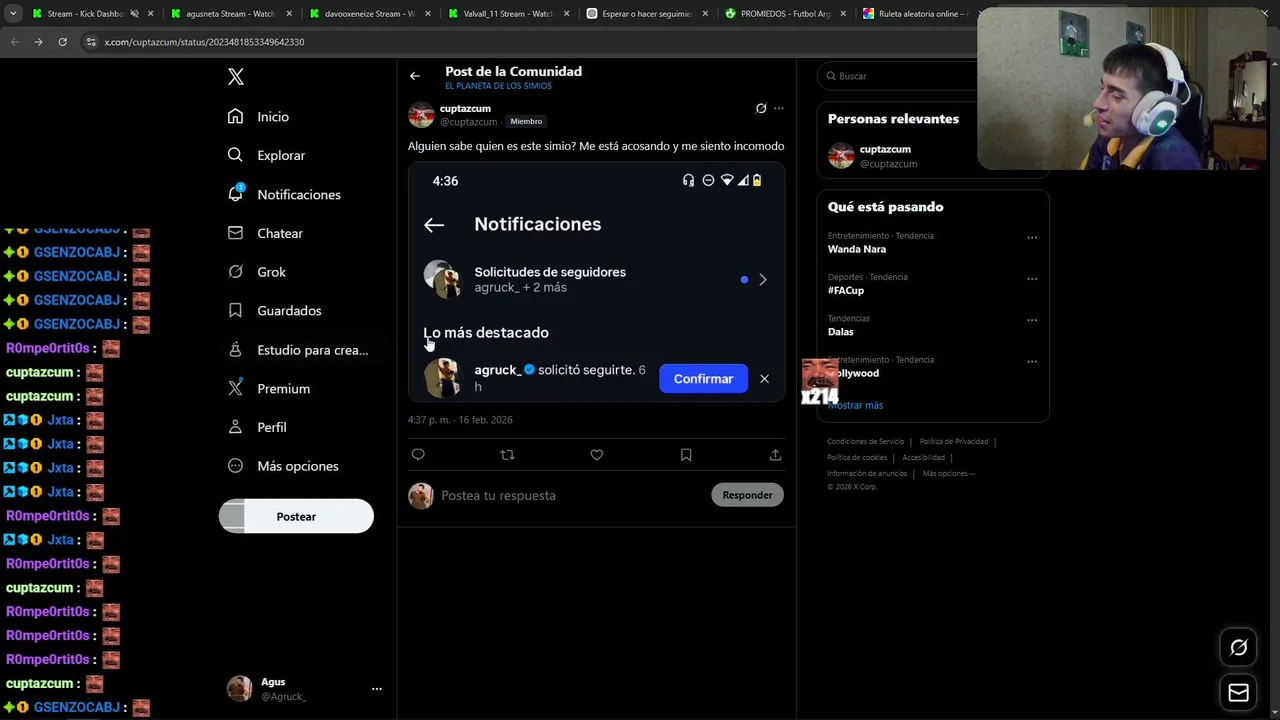
Task: Click the share icon under the post
Action: 775,455
